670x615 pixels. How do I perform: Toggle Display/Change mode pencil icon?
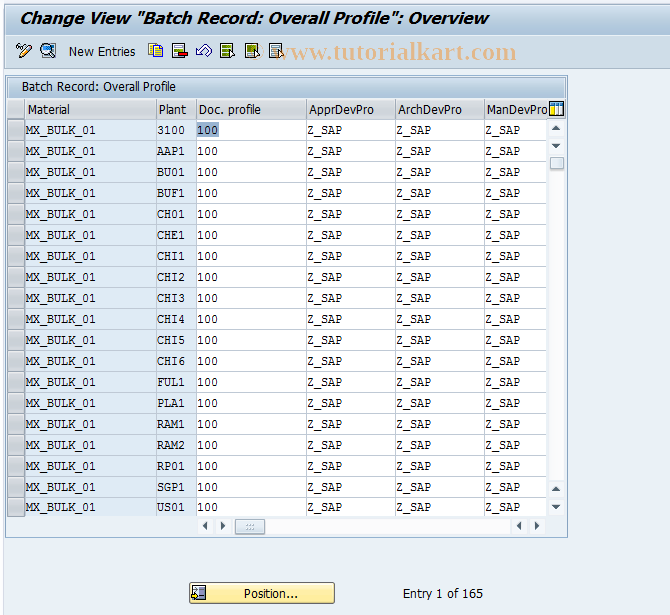pyautogui.click(x=24, y=51)
